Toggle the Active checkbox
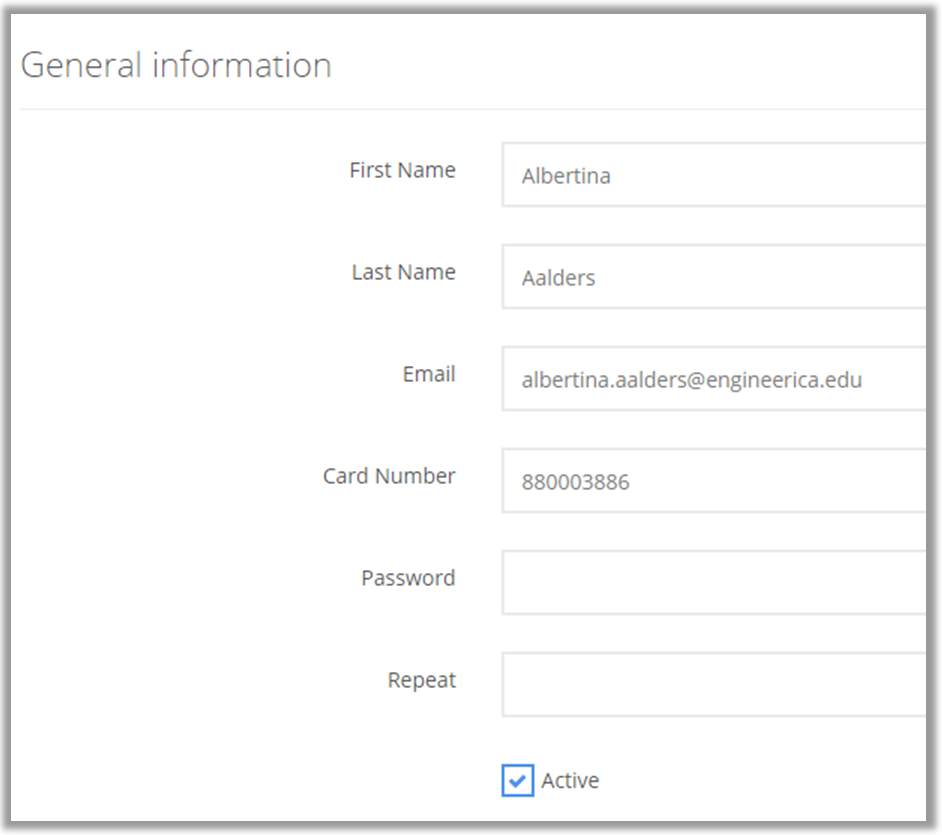 click(x=517, y=780)
